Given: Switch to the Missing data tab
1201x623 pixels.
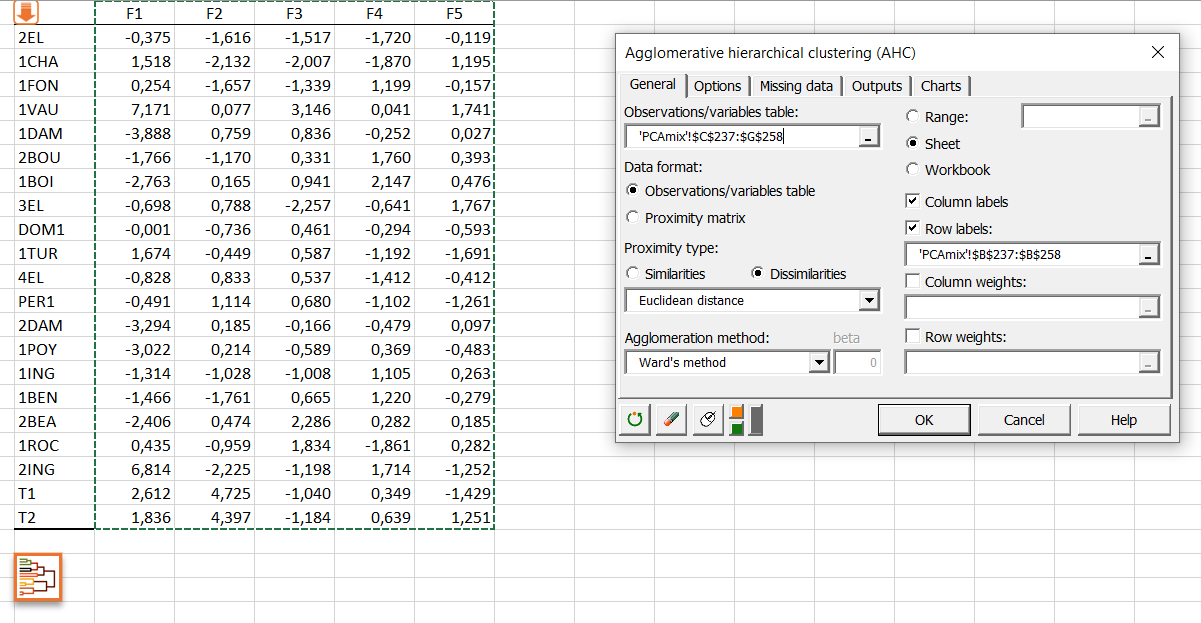Looking at the screenshot, I should click(796, 86).
